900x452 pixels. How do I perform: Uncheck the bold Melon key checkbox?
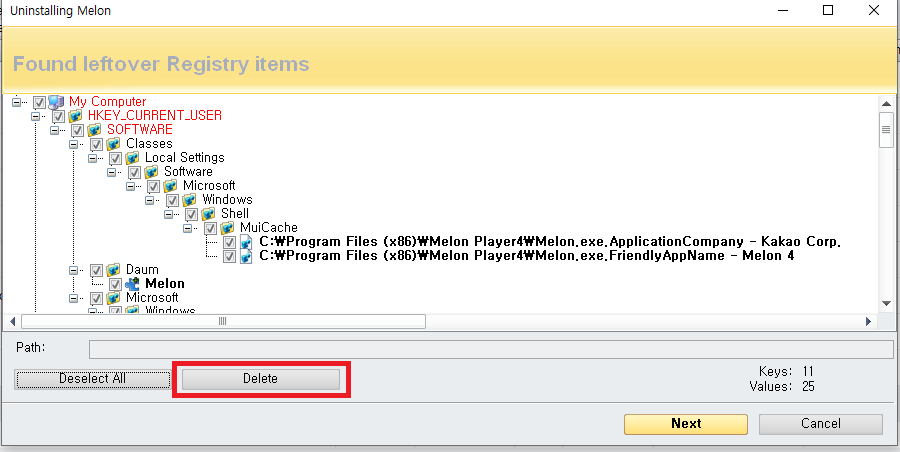tap(115, 284)
